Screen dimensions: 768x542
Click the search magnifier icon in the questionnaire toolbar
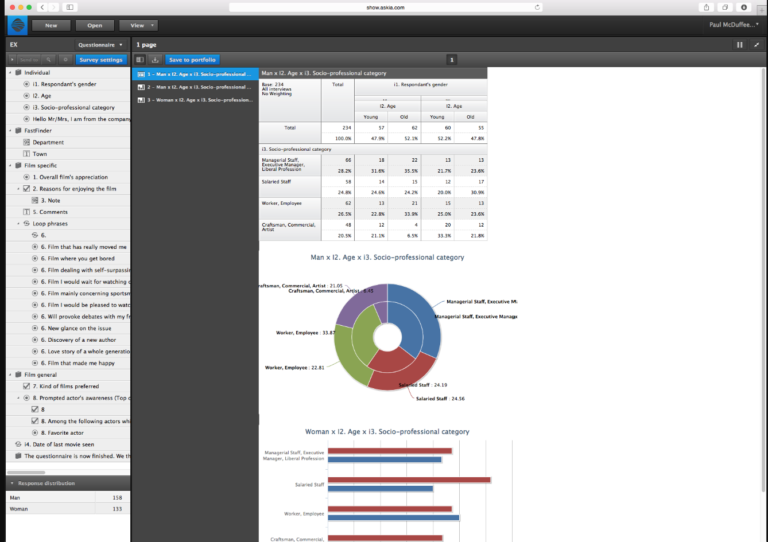[48, 60]
